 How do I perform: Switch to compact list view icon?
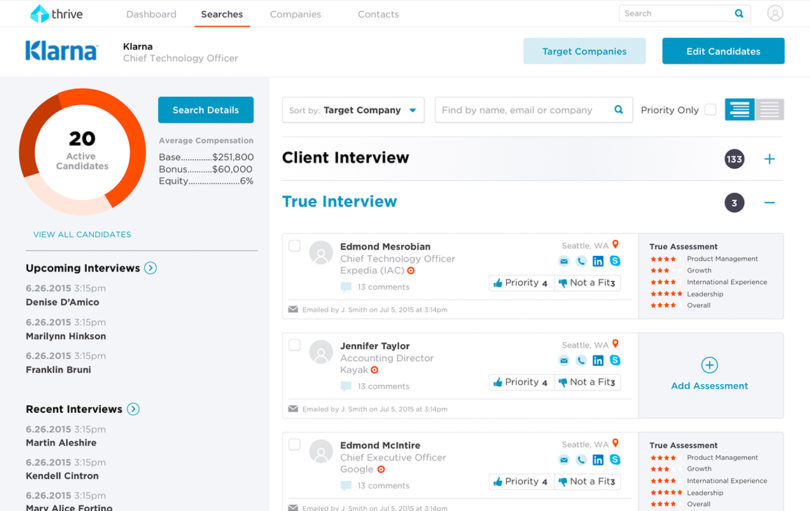(770, 110)
